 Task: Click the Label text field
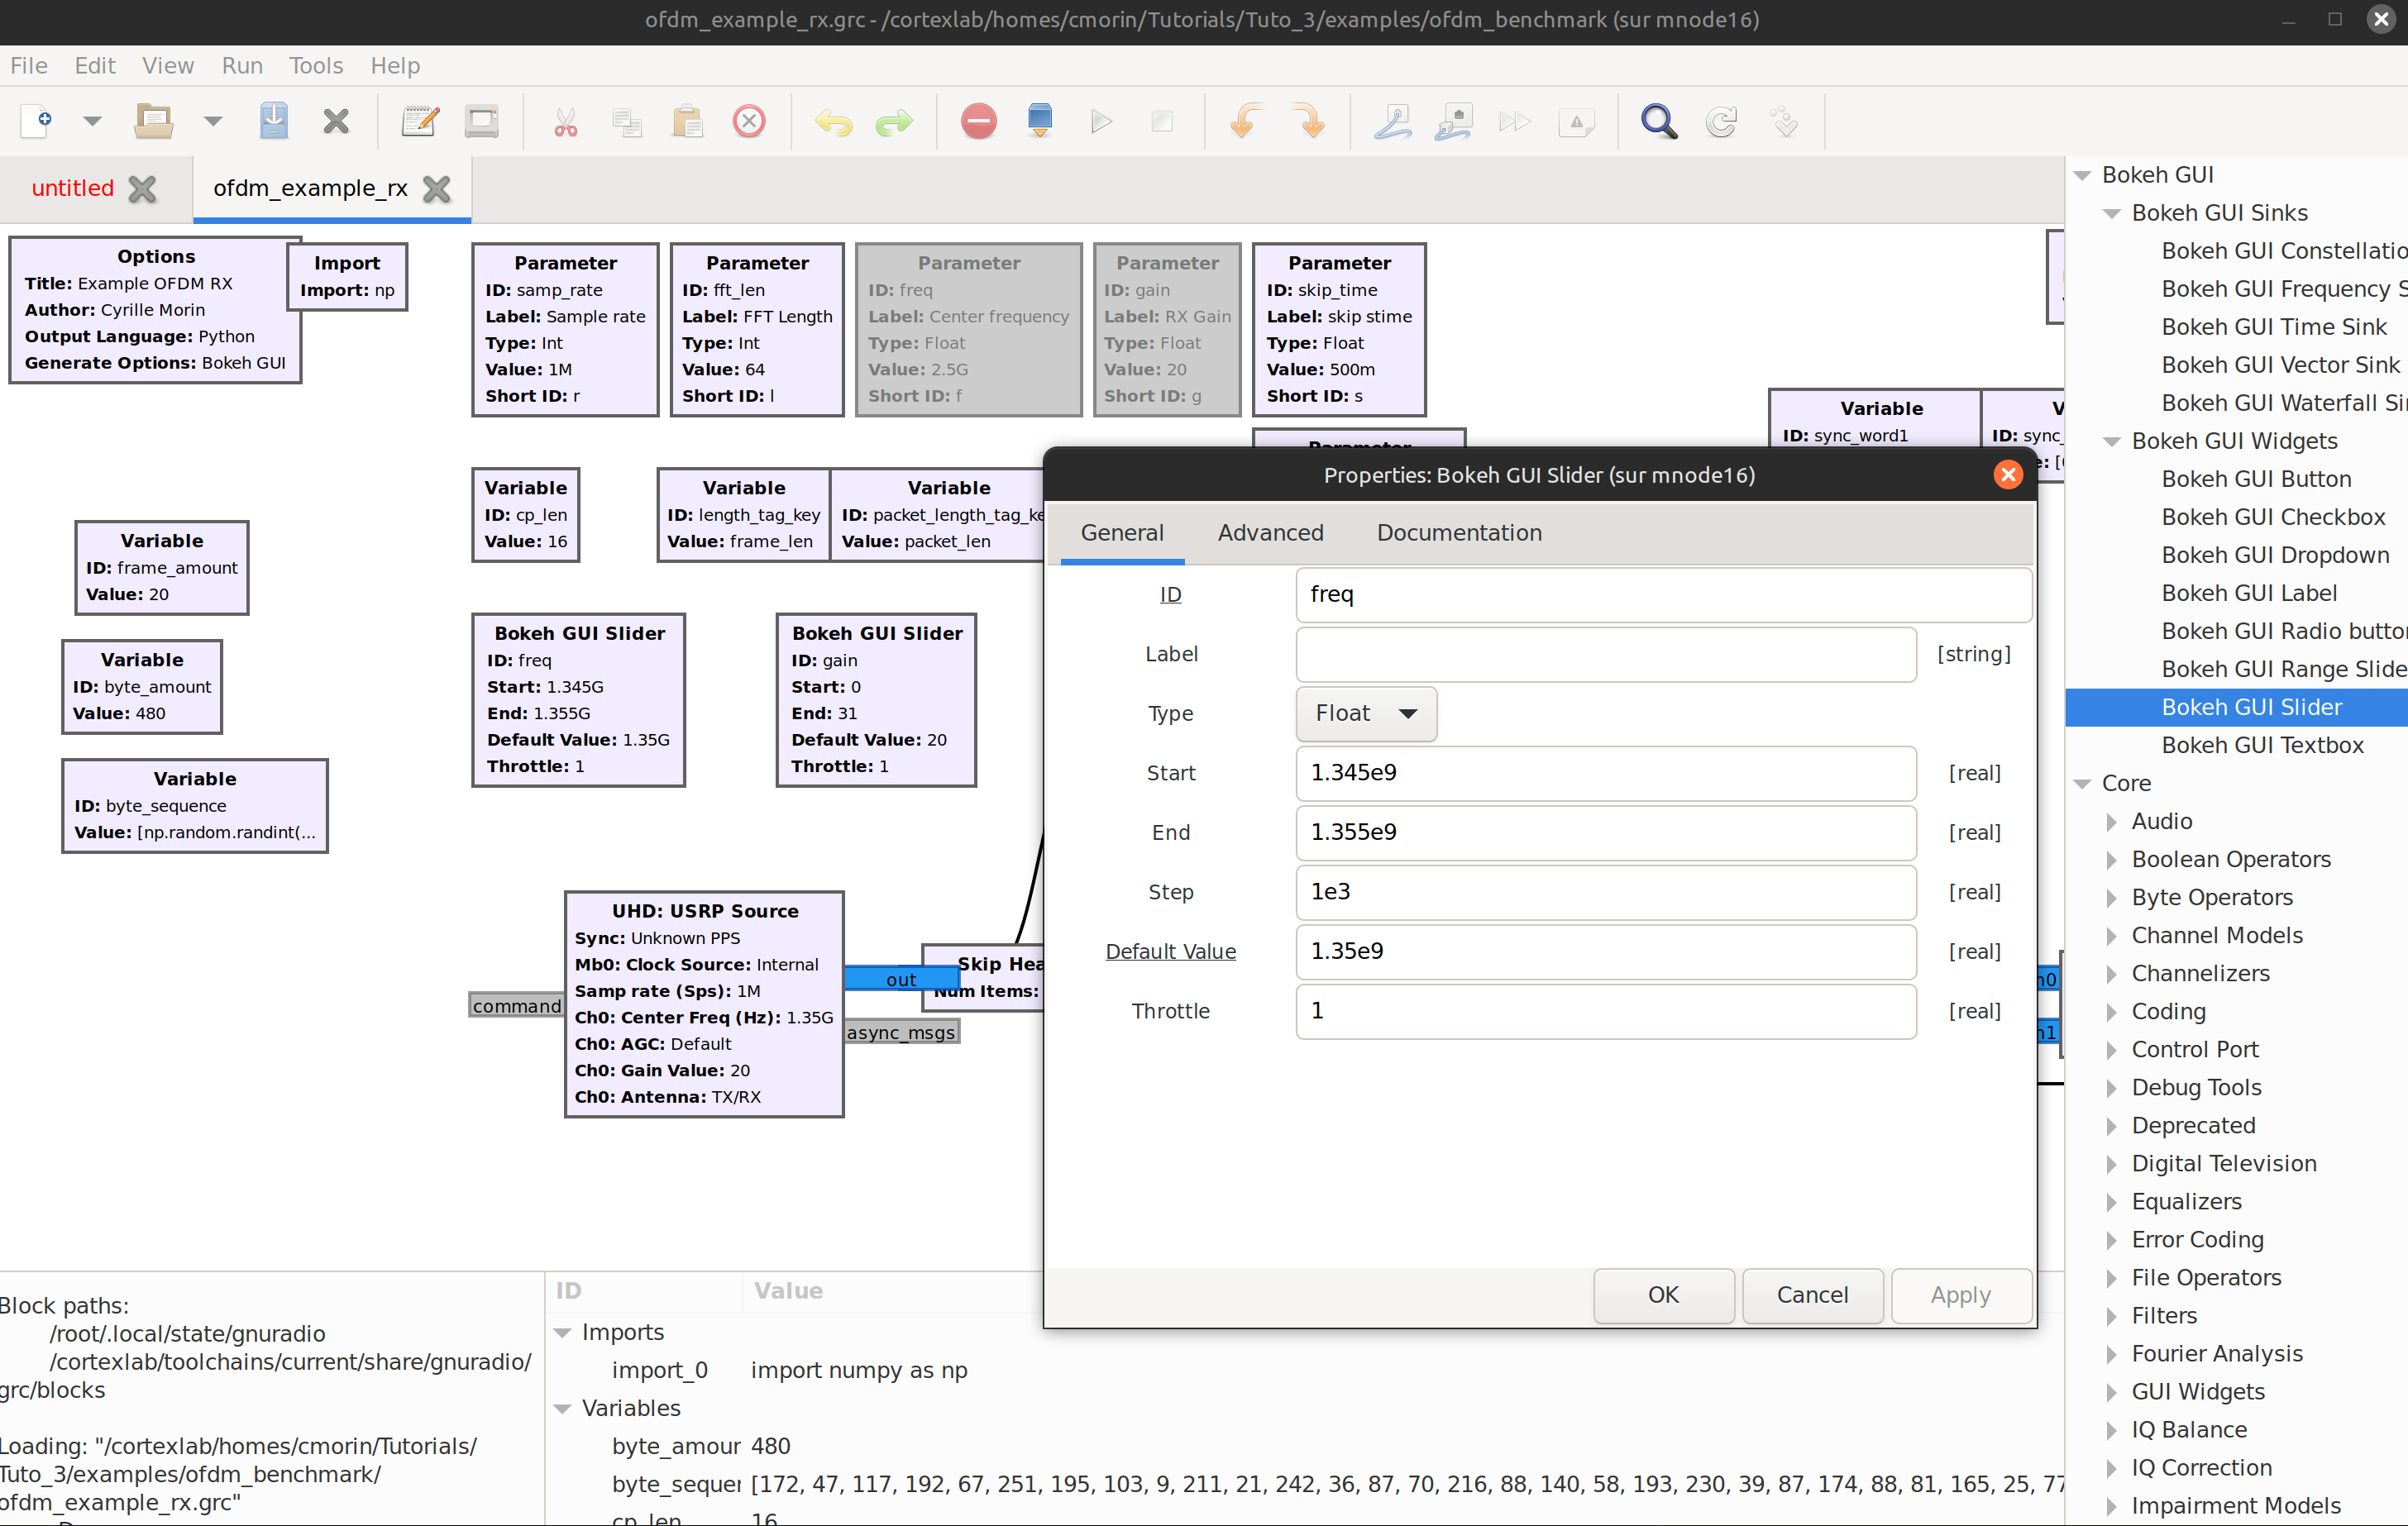tap(1605, 655)
